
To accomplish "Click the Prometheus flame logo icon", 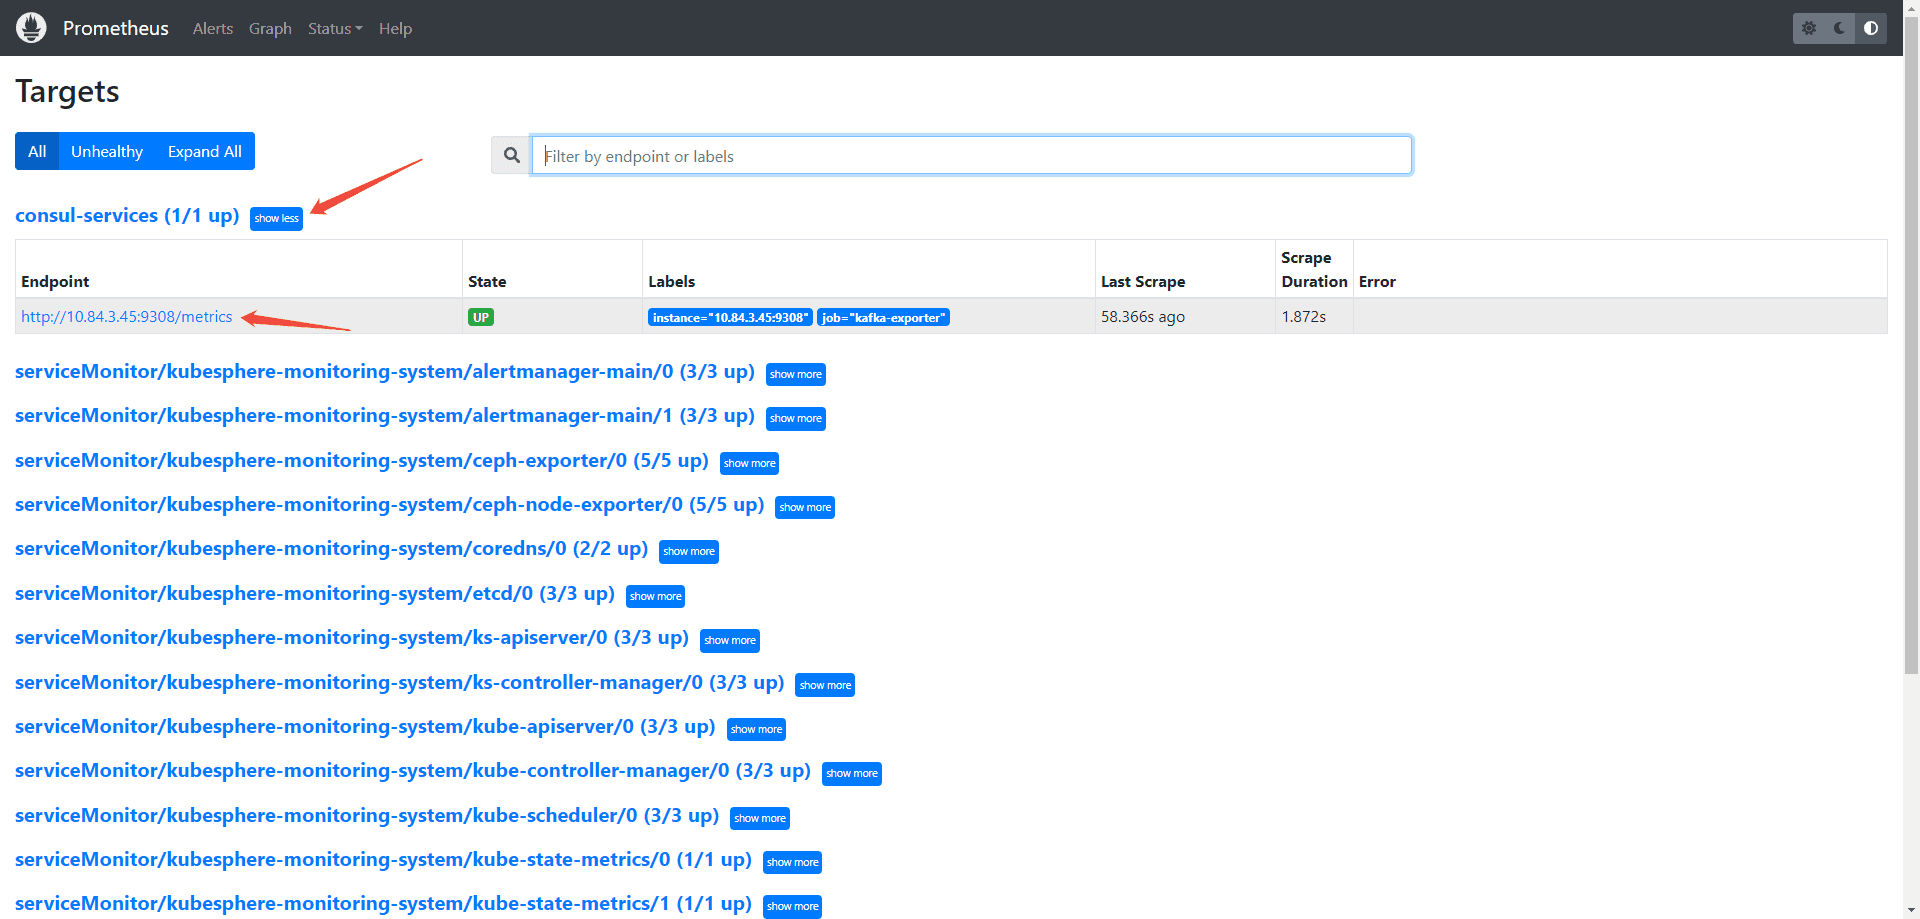I will [x=31, y=28].
